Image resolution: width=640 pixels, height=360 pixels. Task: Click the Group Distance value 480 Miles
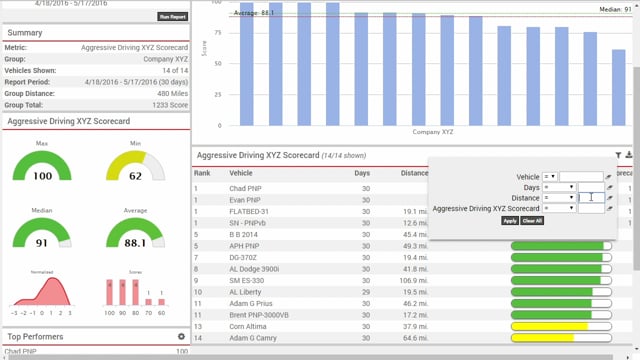click(173, 93)
